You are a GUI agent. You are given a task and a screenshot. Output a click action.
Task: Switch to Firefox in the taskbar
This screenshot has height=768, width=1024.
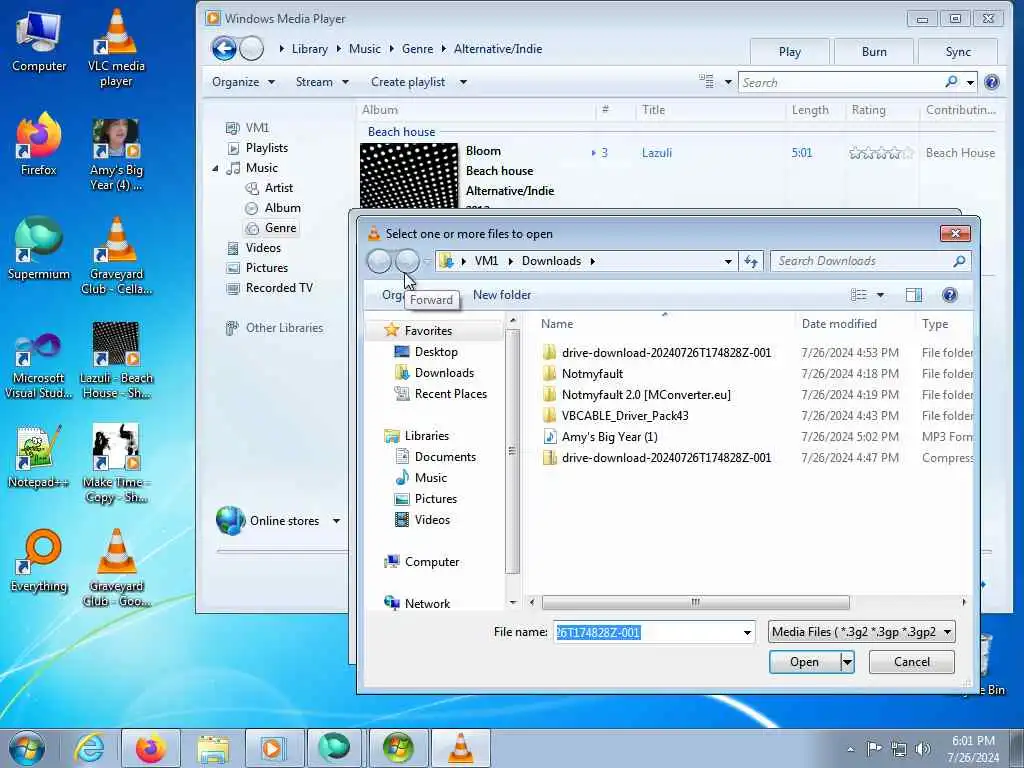pos(150,748)
